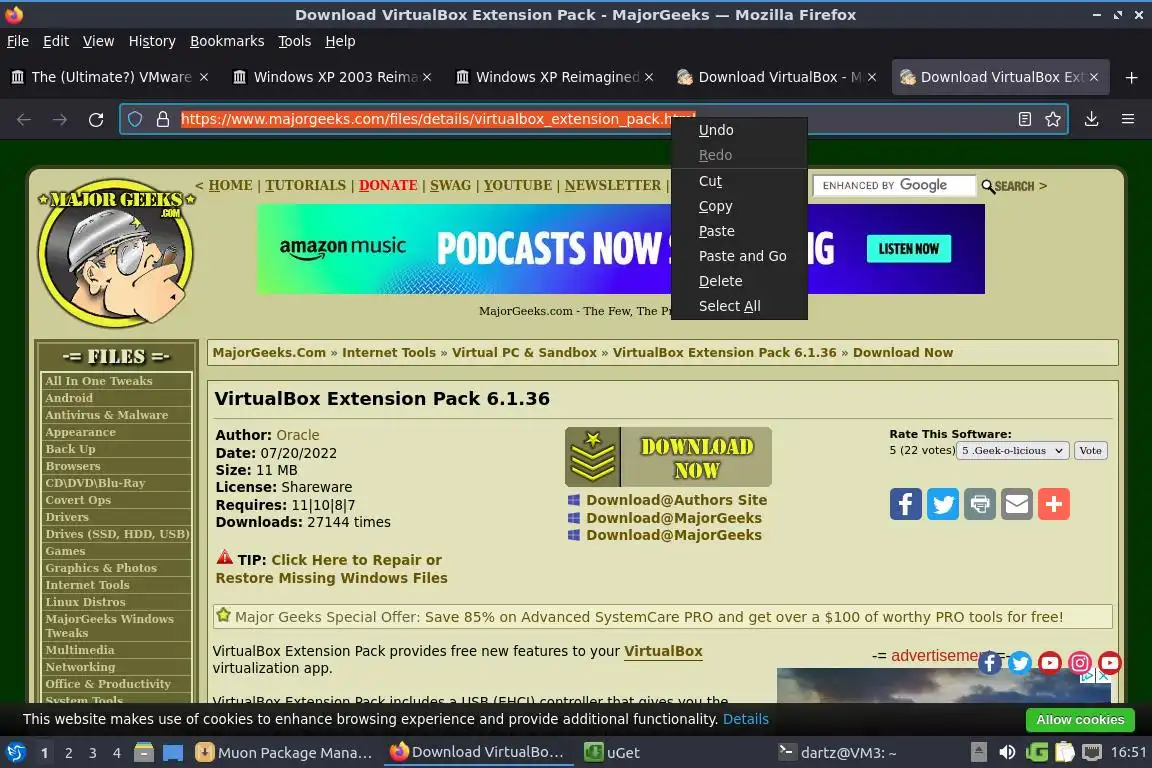The height and width of the screenshot is (768, 1152).
Task: Click the Oracle author link
Action: [298, 435]
